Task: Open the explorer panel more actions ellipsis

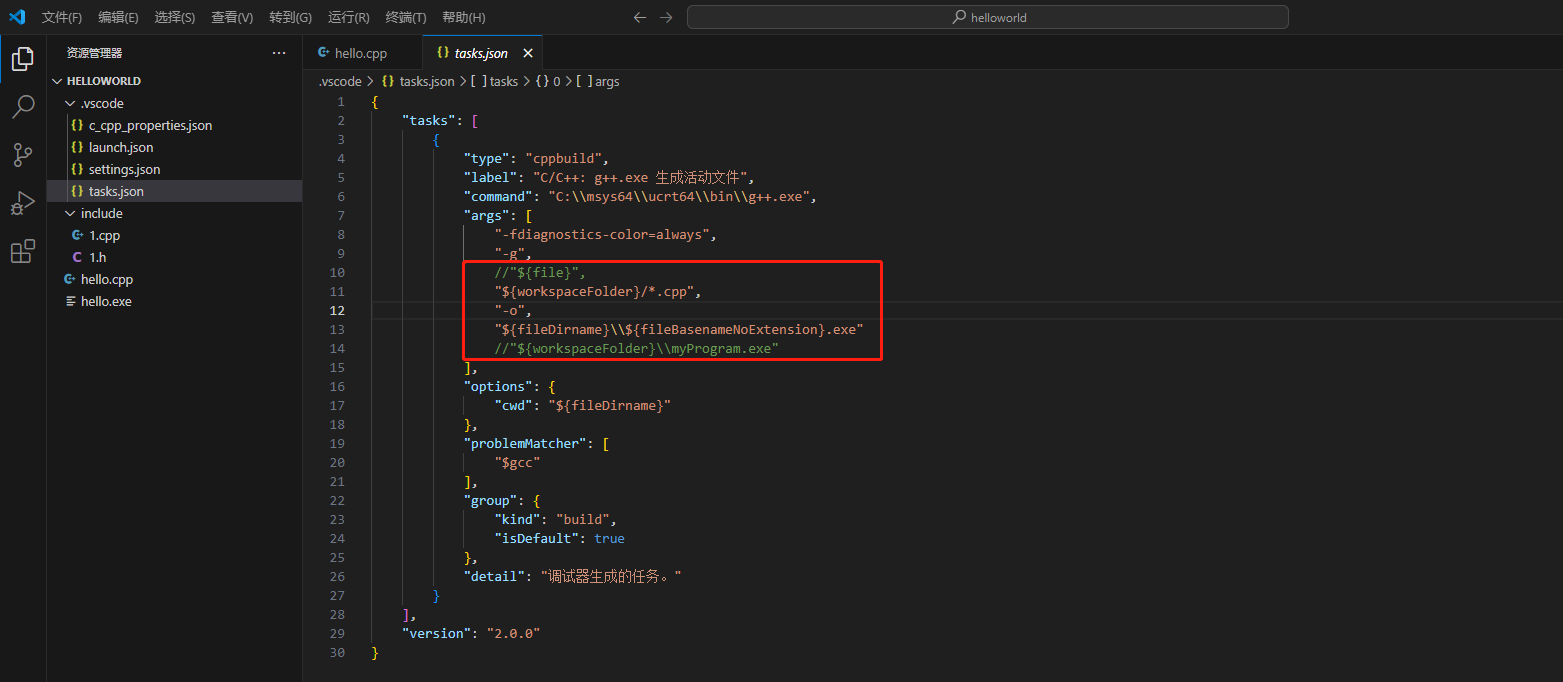Action: (279, 53)
